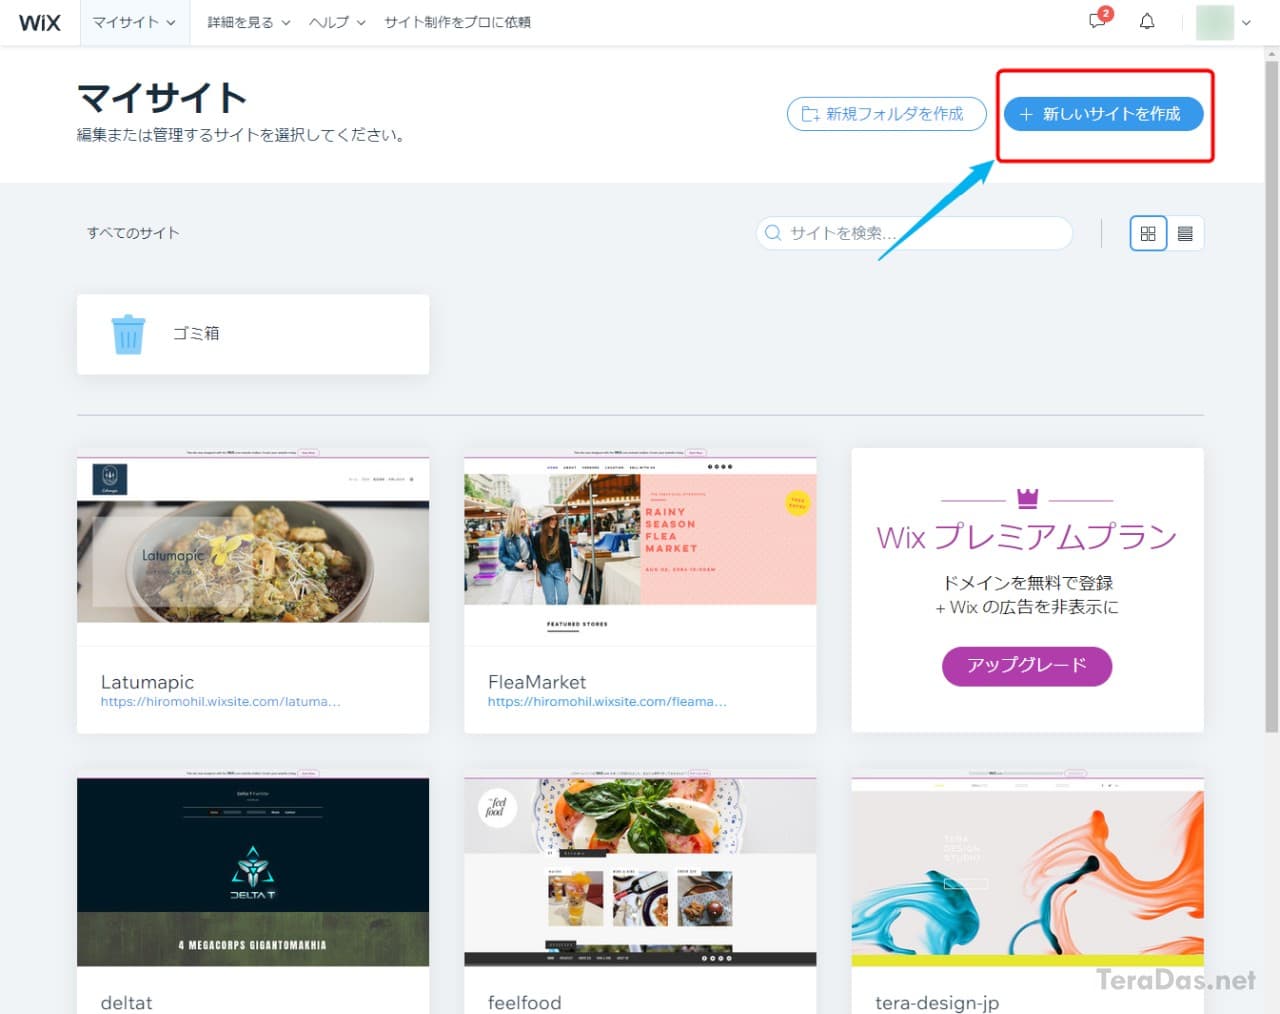
Task: Click the page vertical scrollbar
Action: pos(1271,395)
